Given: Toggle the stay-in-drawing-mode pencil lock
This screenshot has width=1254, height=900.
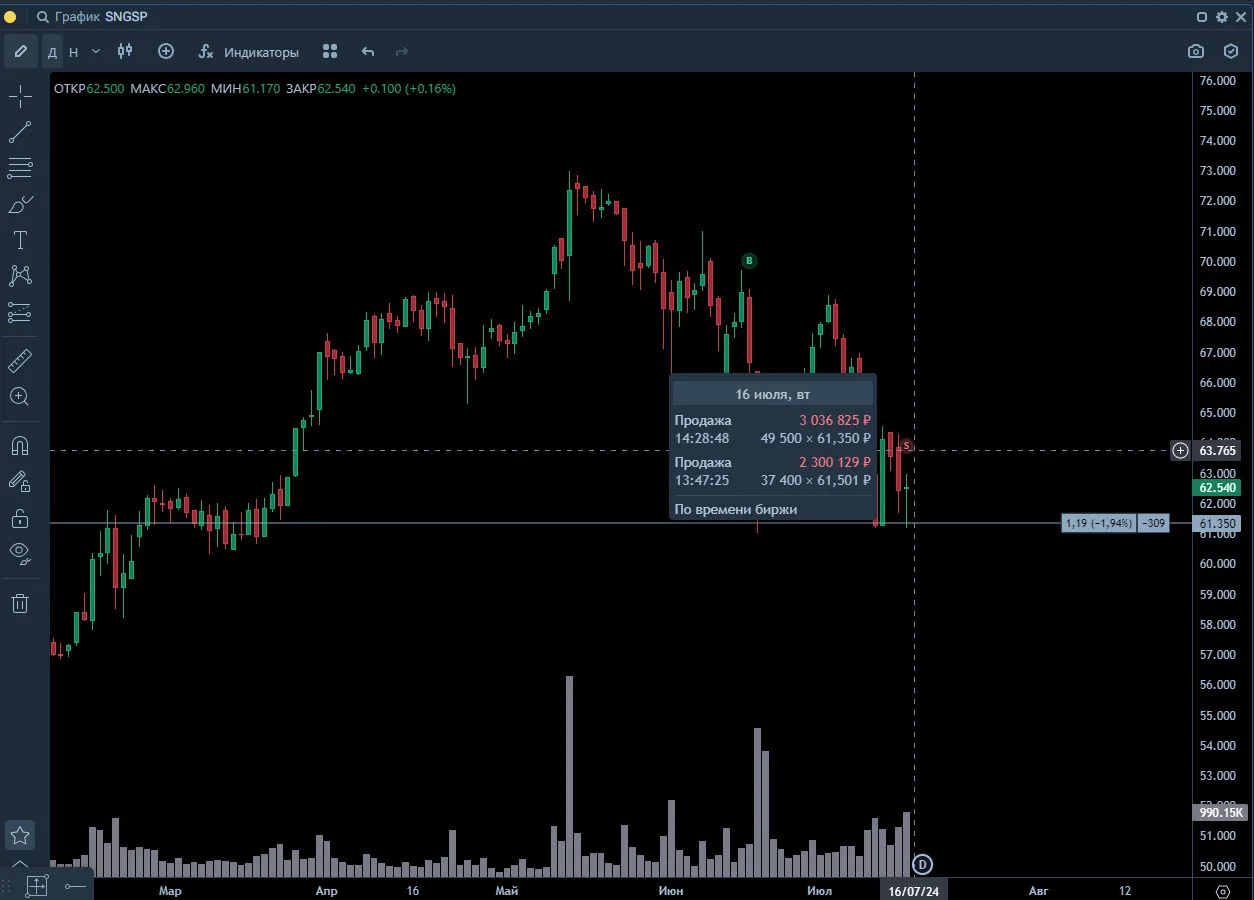Looking at the screenshot, I should pyautogui.click(x=20, y=482).
